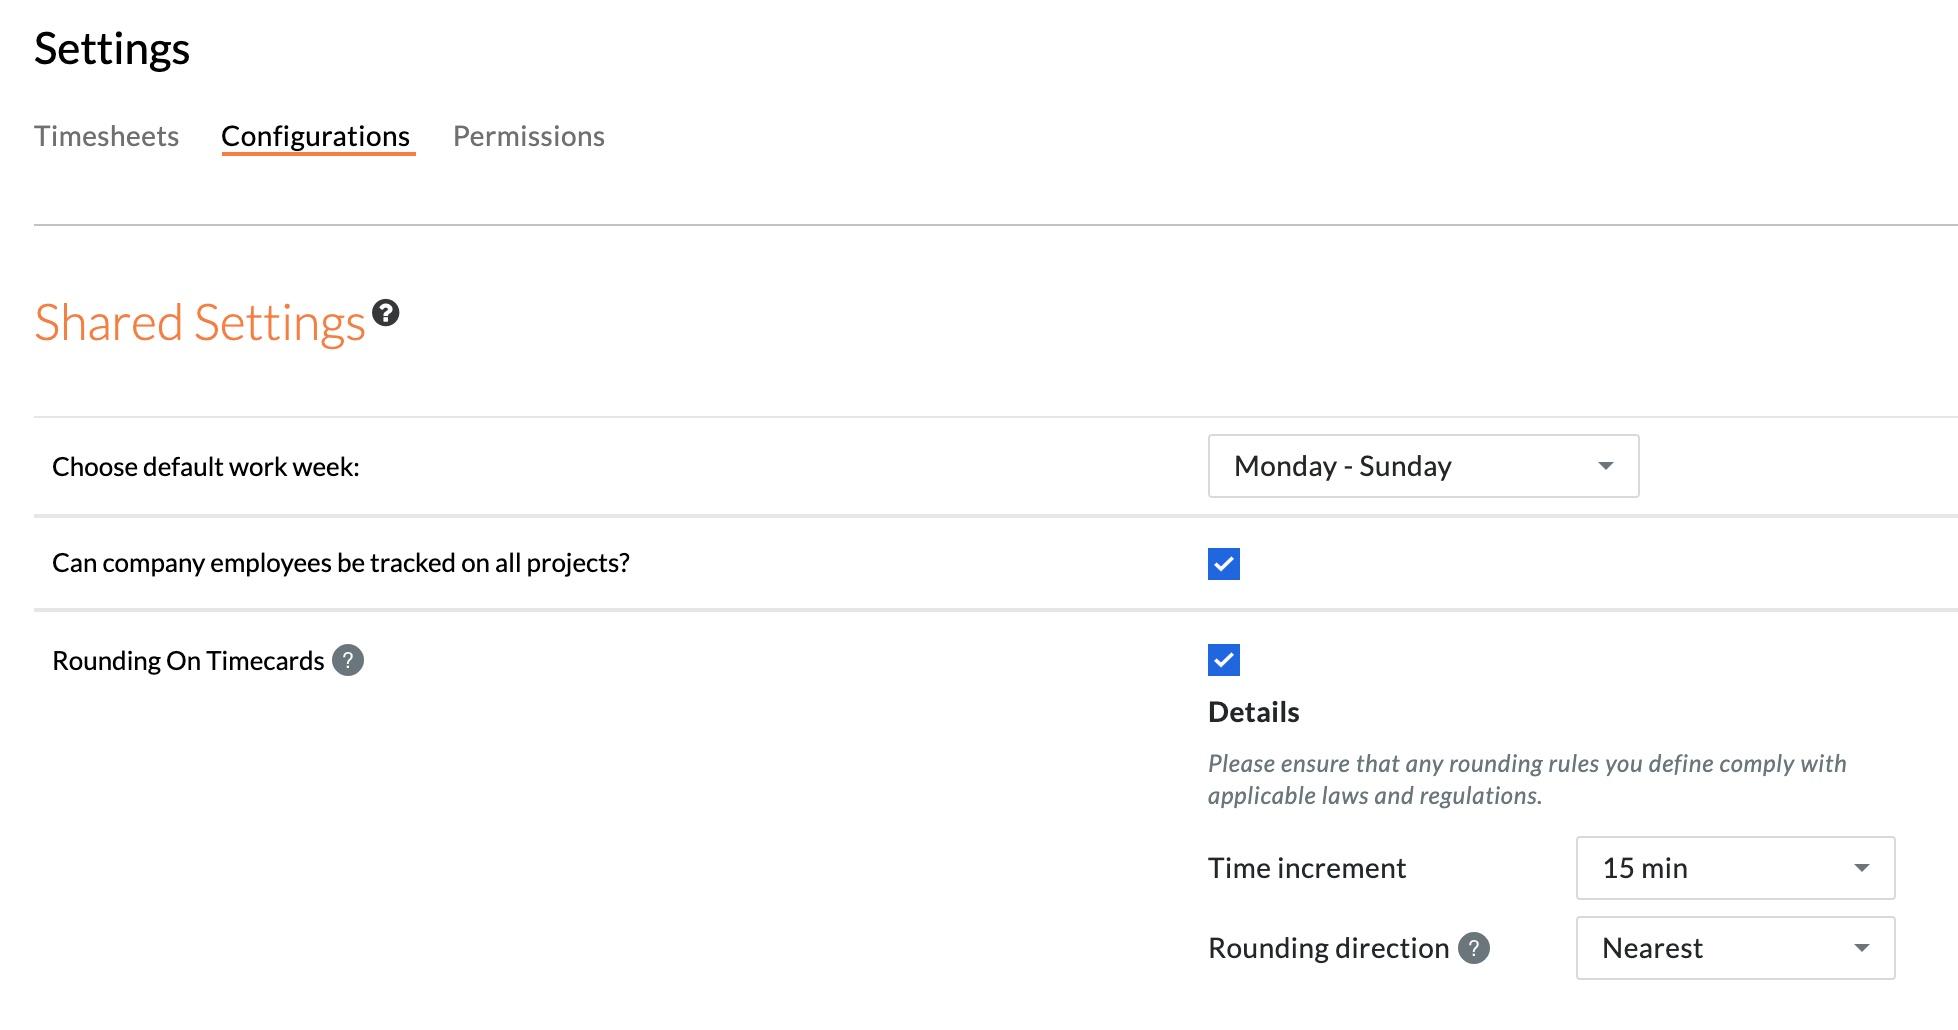Open the Permissions tab
The image size is (1958, 1030).
(x=529, y=136)
